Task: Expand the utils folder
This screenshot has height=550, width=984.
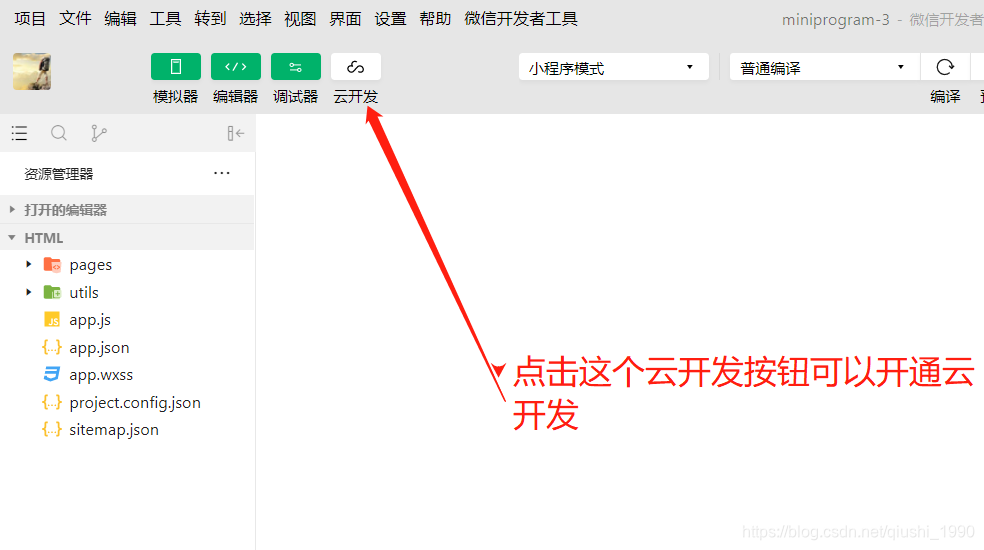Action: pyautogui.click(x=29, y=292)
